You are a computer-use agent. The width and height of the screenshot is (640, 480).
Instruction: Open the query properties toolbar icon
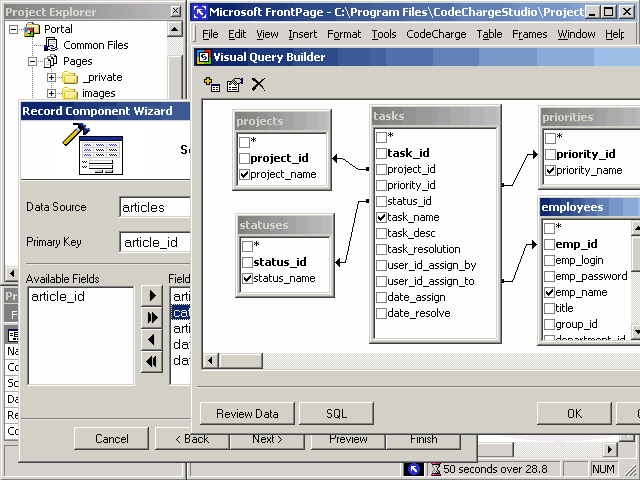point(235,84)
